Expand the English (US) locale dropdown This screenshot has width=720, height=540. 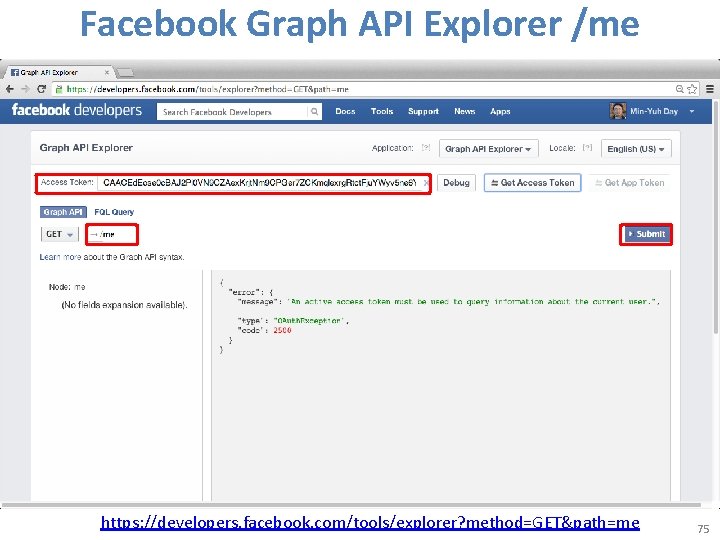(636, 149)
